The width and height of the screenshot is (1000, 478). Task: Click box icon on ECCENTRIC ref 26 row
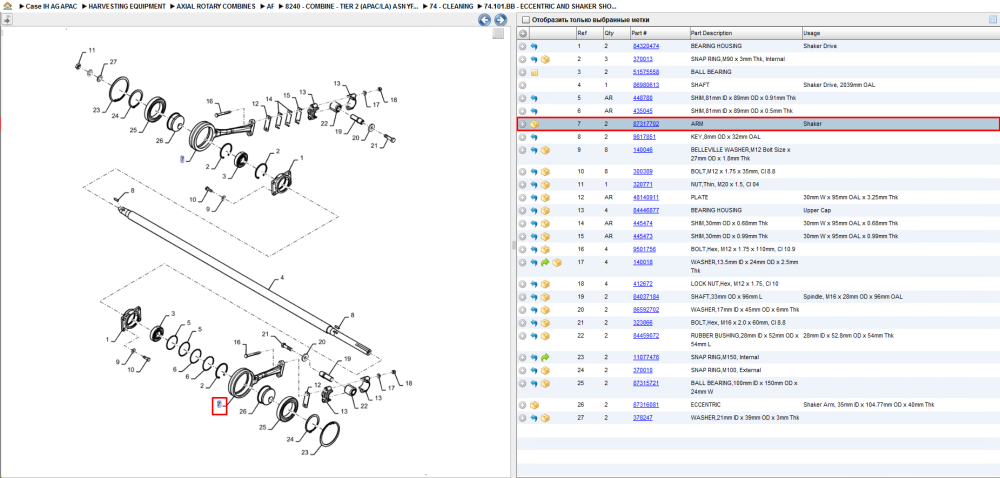[534, 405]
